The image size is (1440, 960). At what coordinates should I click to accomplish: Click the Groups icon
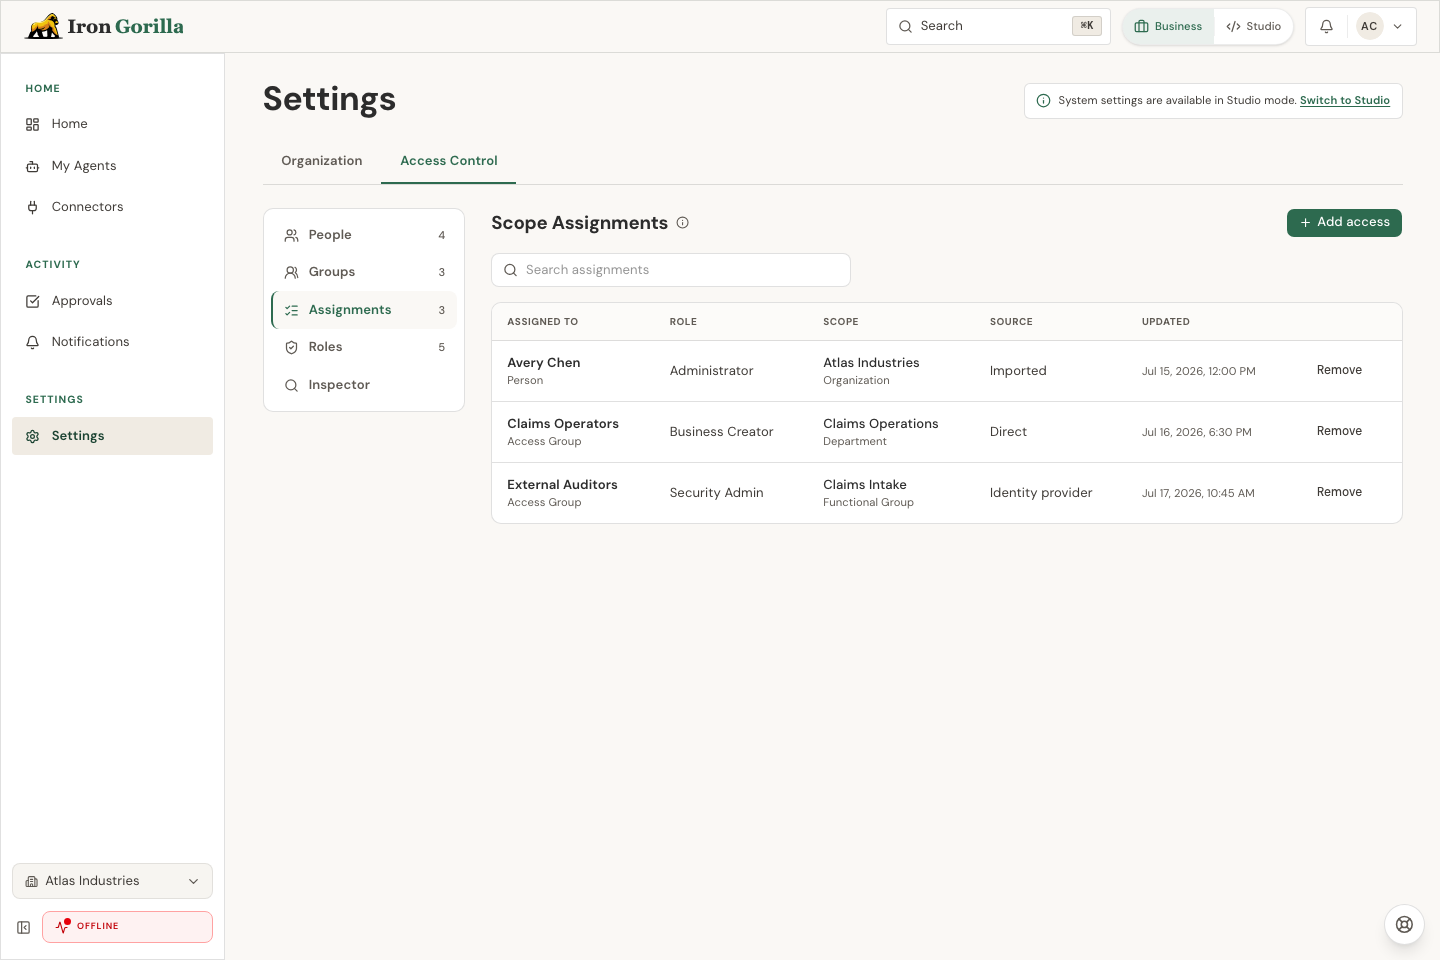(292, 272)
